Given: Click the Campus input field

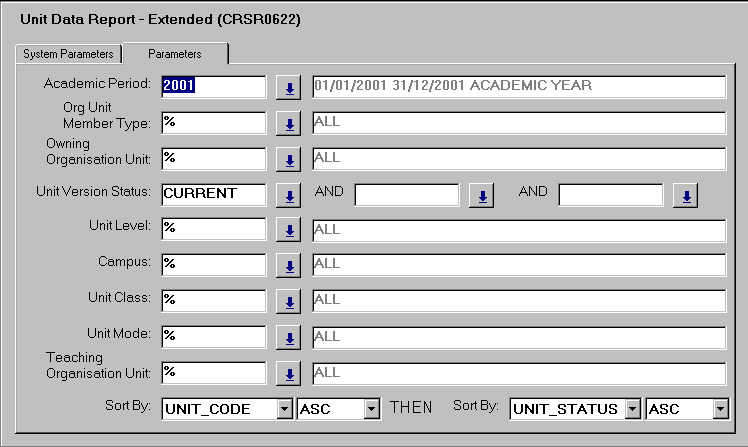Looking at the screenshot, I should click(x=212, y=265).
